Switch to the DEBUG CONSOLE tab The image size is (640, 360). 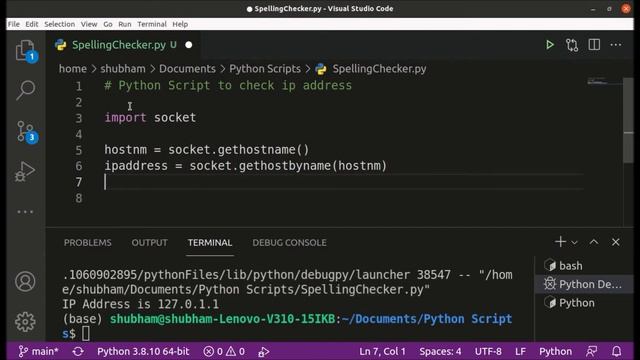[289, 242]
